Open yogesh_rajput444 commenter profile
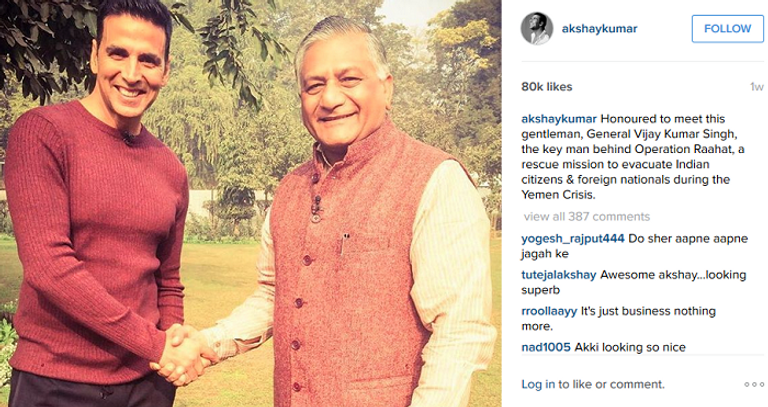Image resolution: width=768 pixels, height=407 pixels. (573, 239)
